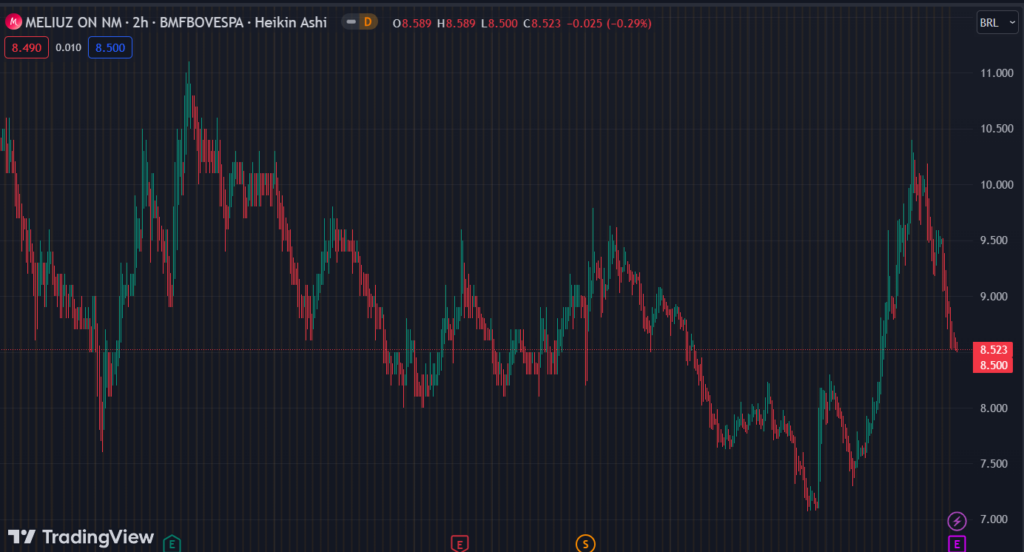
Task: Click the change value −0.025 (−0.29%)
Action: [x=609, y=24]
